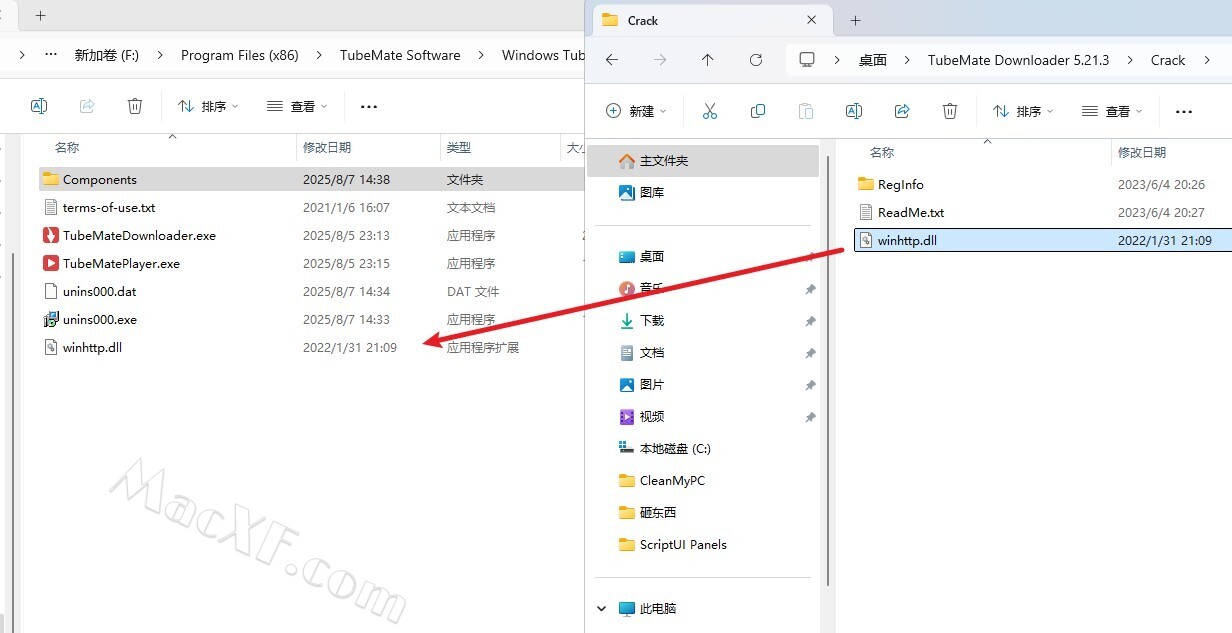Sort by 类型 column header

[x=459, y=148]
